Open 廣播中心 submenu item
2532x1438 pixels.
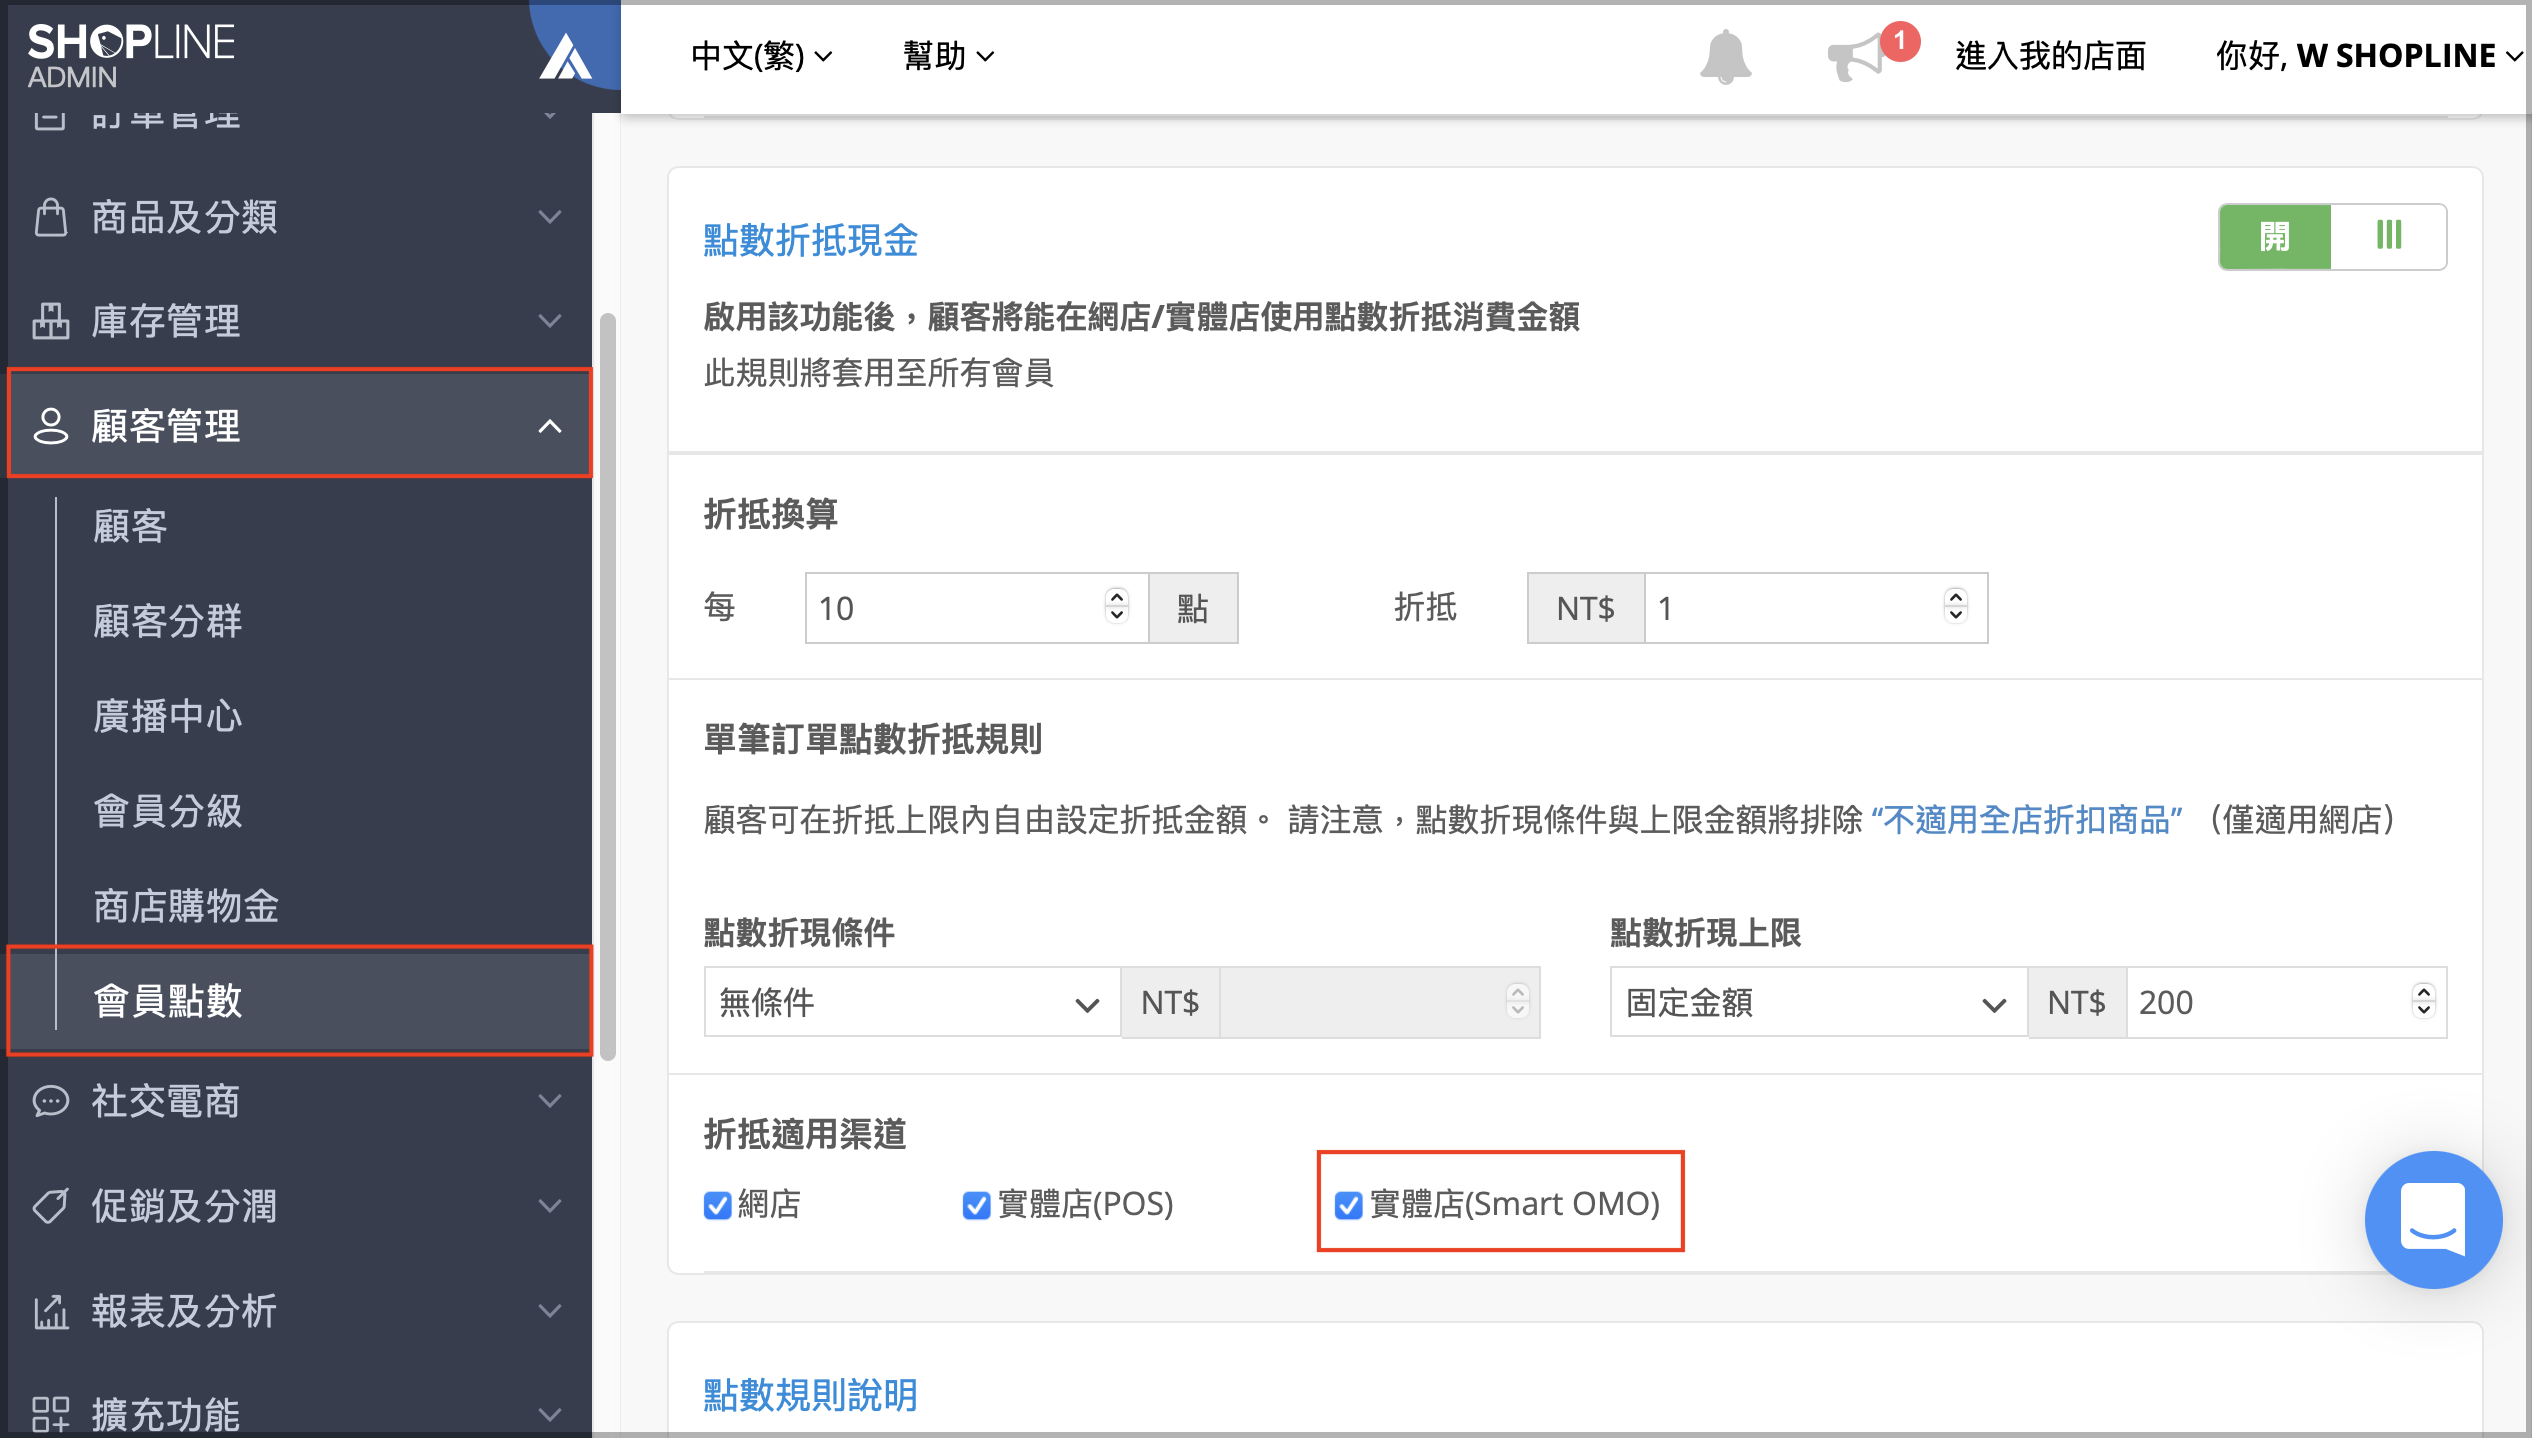pyautogui.click(x=168, y=716)
